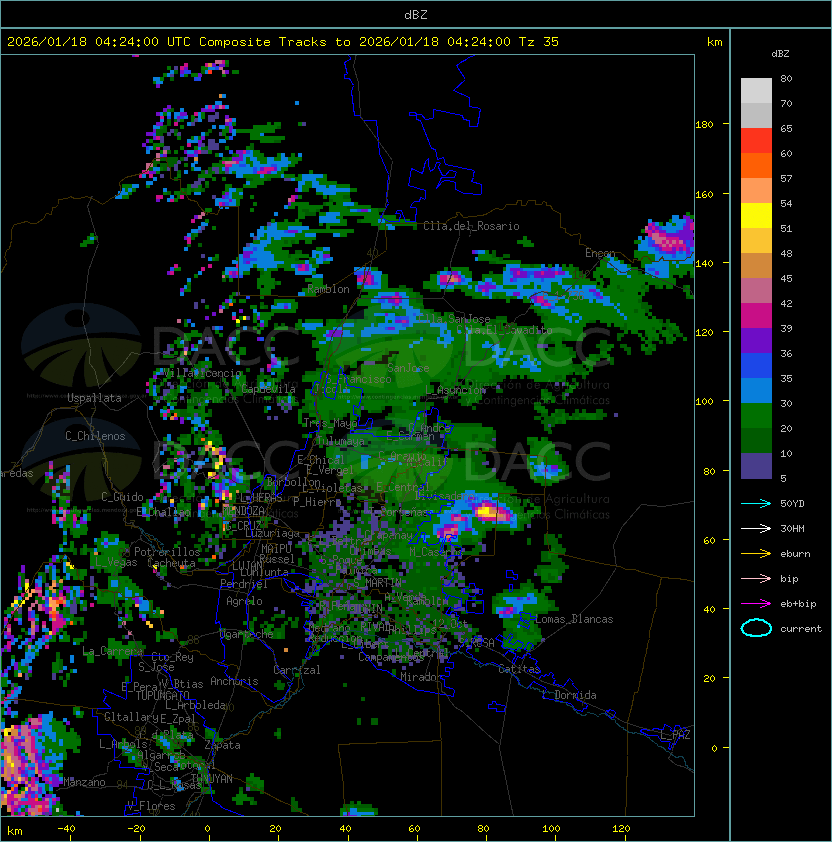Click the 'dBZ' label above the color scale
This screenshot has width=832, height=842.
click(x=780, y=54)
